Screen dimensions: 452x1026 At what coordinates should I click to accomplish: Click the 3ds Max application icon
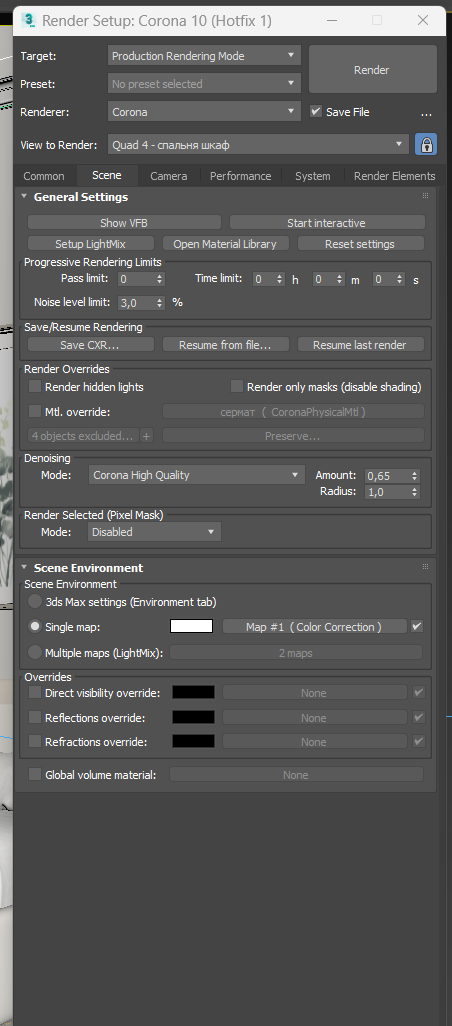coord(29,20)
